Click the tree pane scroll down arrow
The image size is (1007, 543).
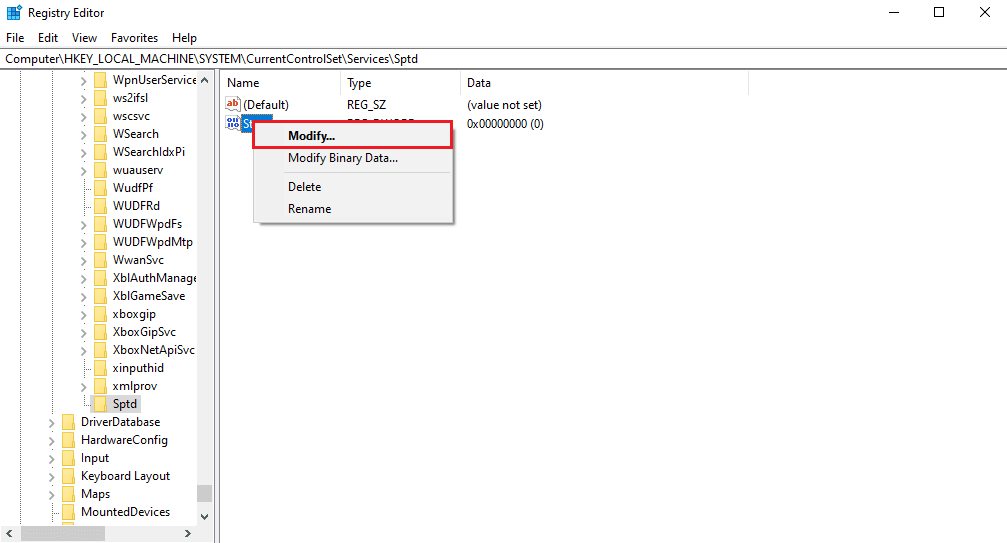pos(204,517)
